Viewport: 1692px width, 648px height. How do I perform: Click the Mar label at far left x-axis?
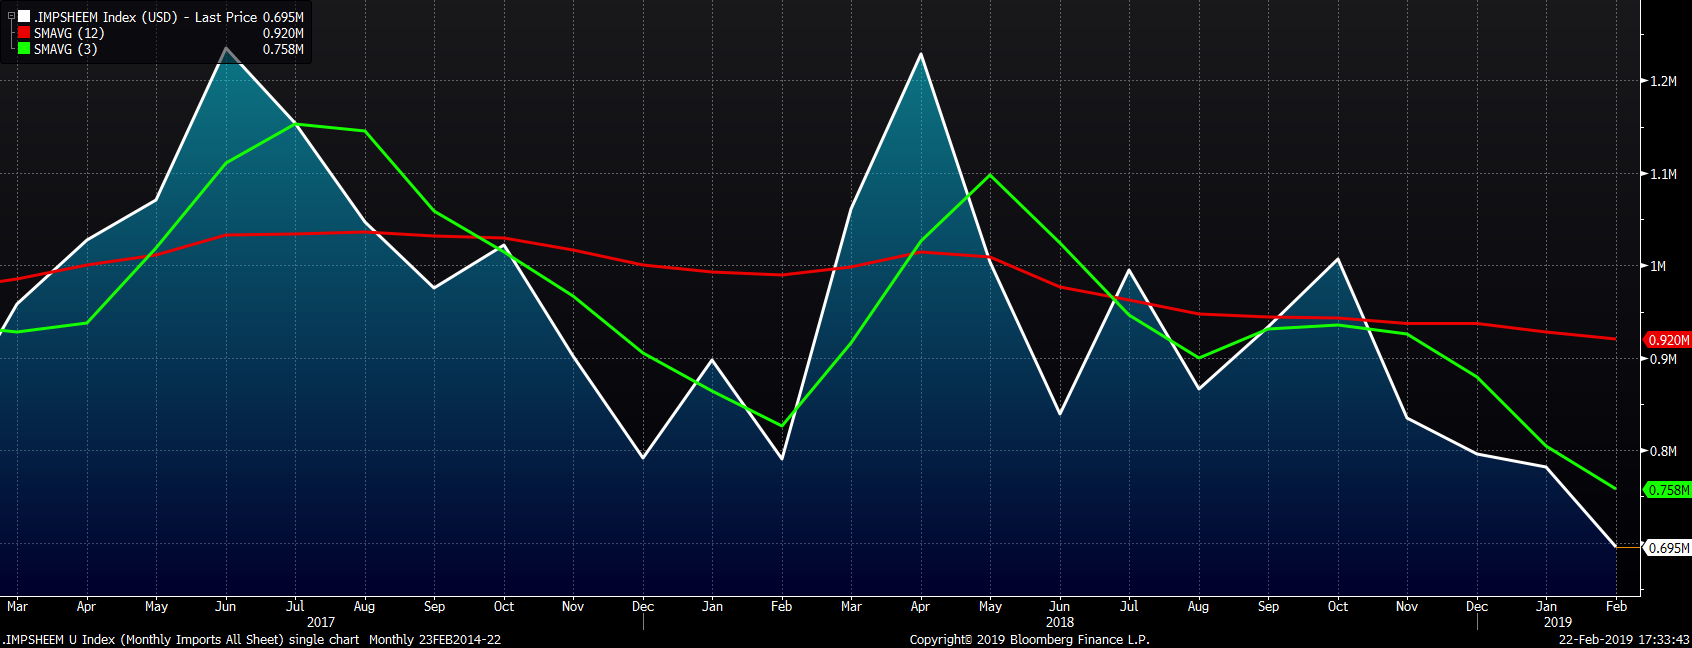tap(17, 606)
